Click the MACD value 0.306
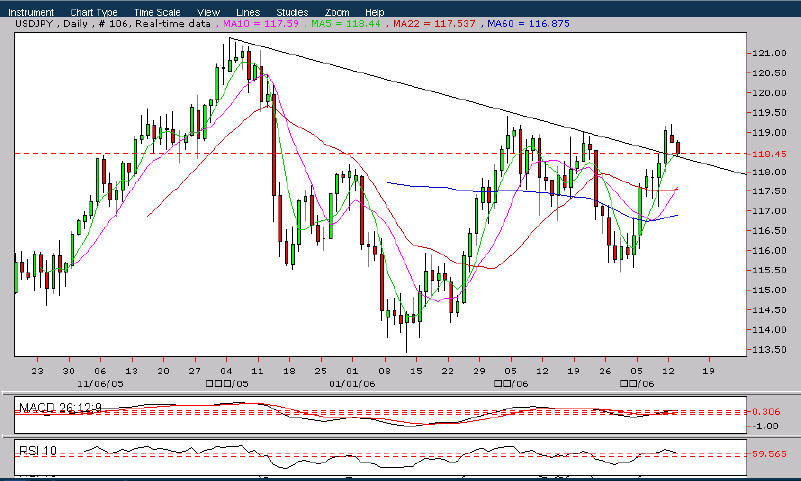The width and height of the screenshot is (801, 481). (x=766, y=412)
